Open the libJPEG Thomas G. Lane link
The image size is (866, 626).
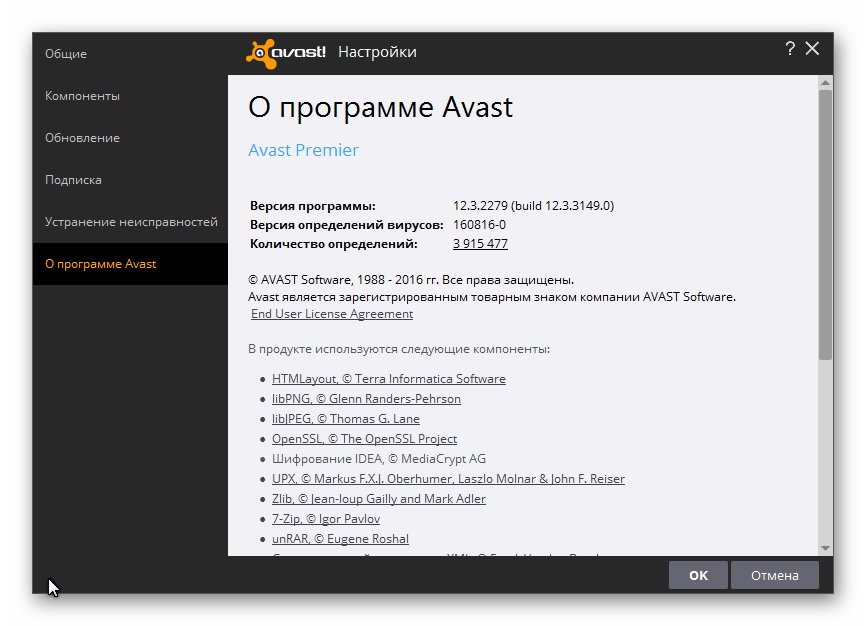pos(346,419)
